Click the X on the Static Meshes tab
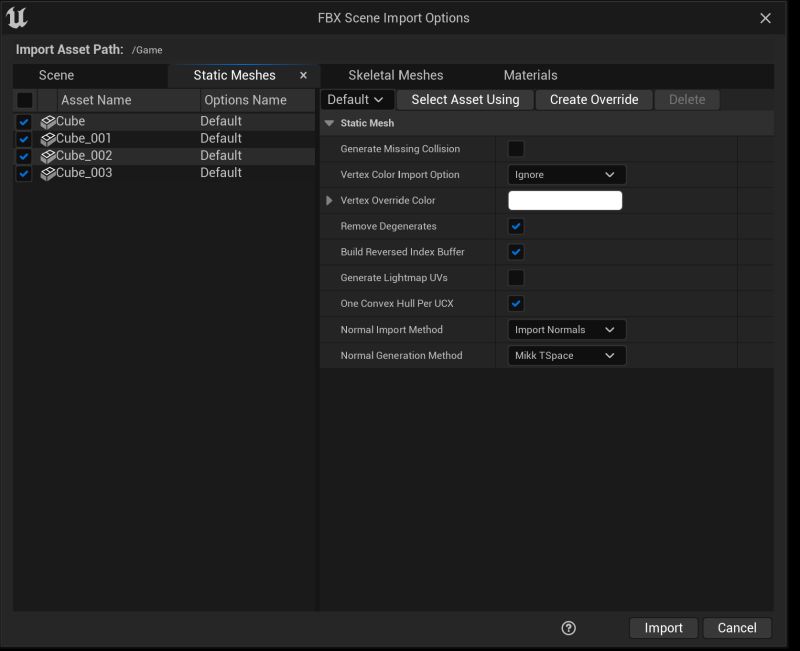 [303, 75]
